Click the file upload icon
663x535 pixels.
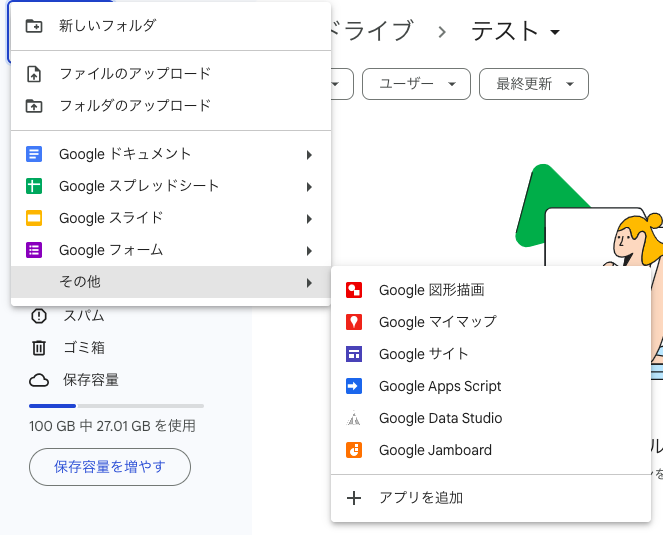pos(34,74)
